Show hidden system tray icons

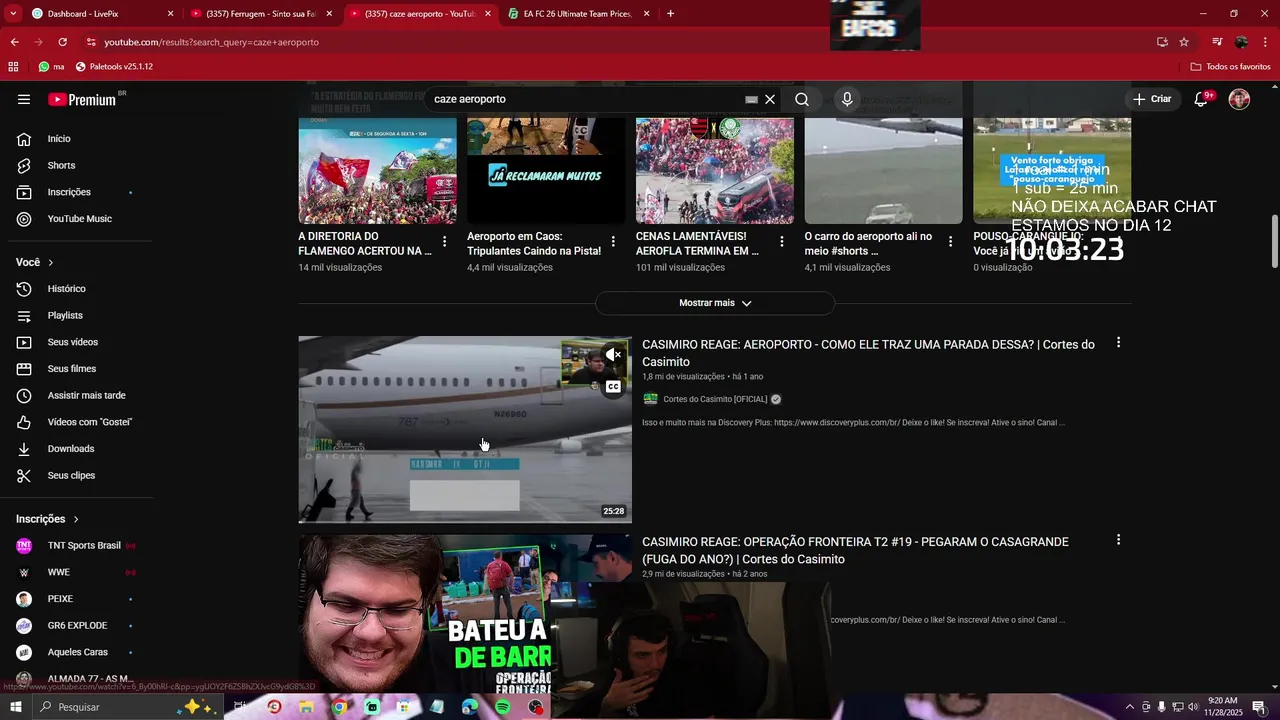click(x=1130, y=707)
